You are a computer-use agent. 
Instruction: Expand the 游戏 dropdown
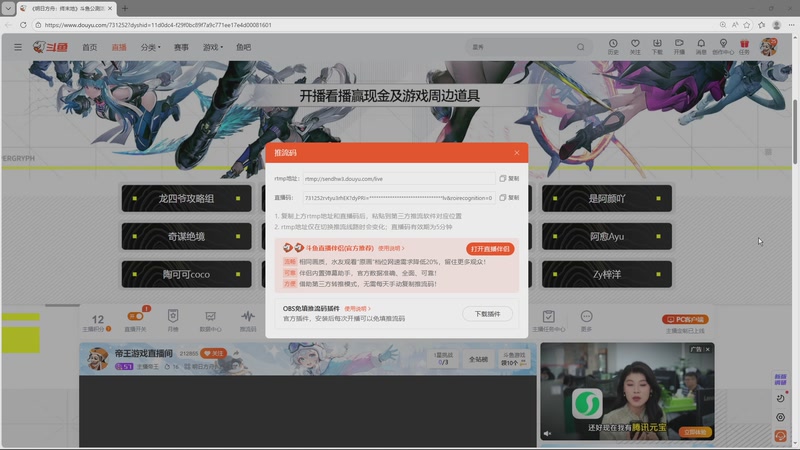pos(213,47)
